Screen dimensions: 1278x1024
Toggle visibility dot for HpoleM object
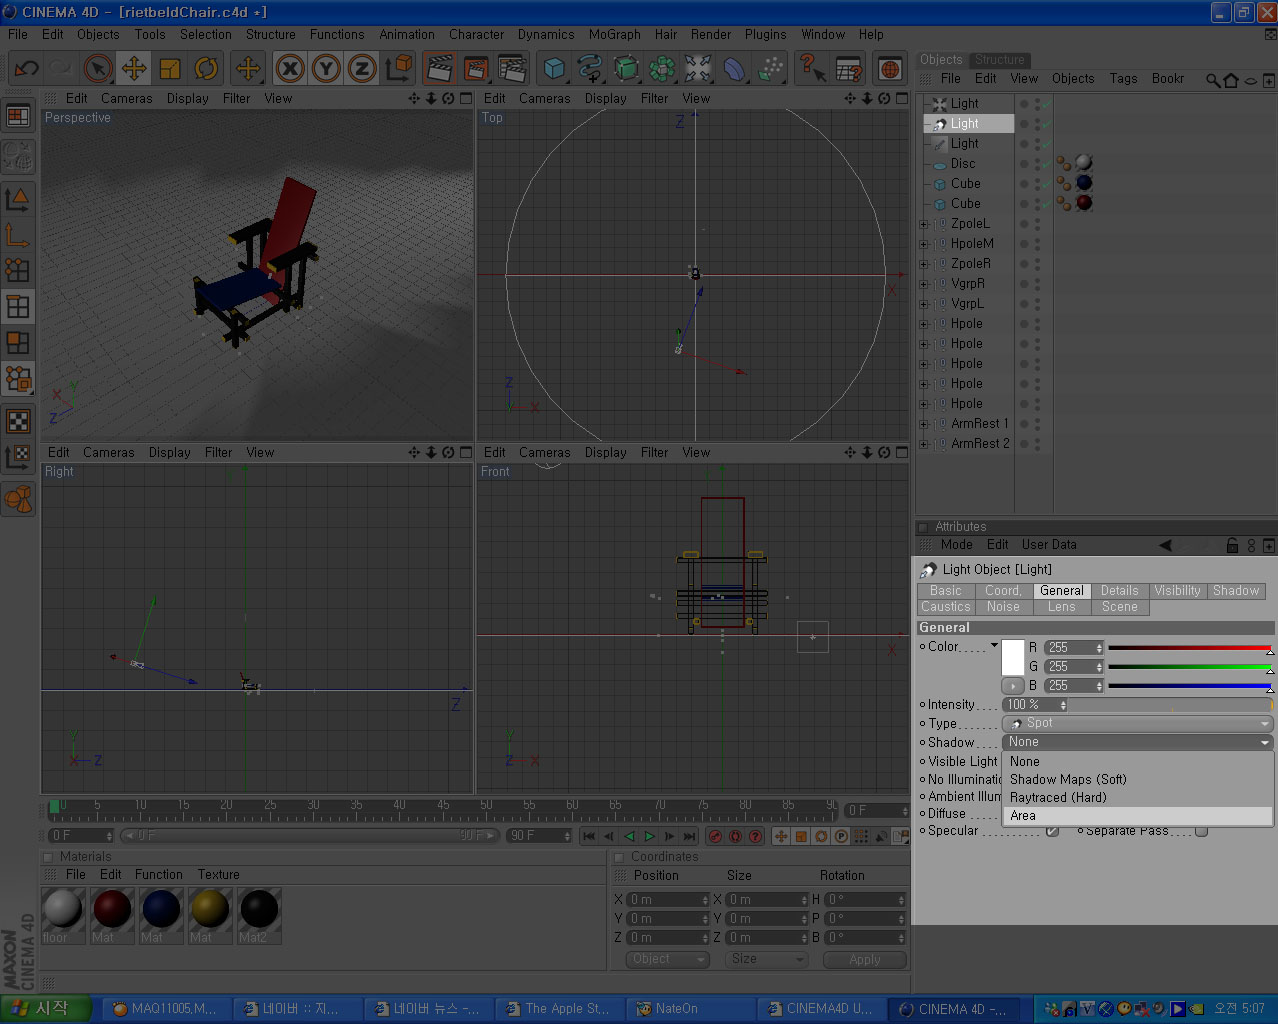[1037, 244]
